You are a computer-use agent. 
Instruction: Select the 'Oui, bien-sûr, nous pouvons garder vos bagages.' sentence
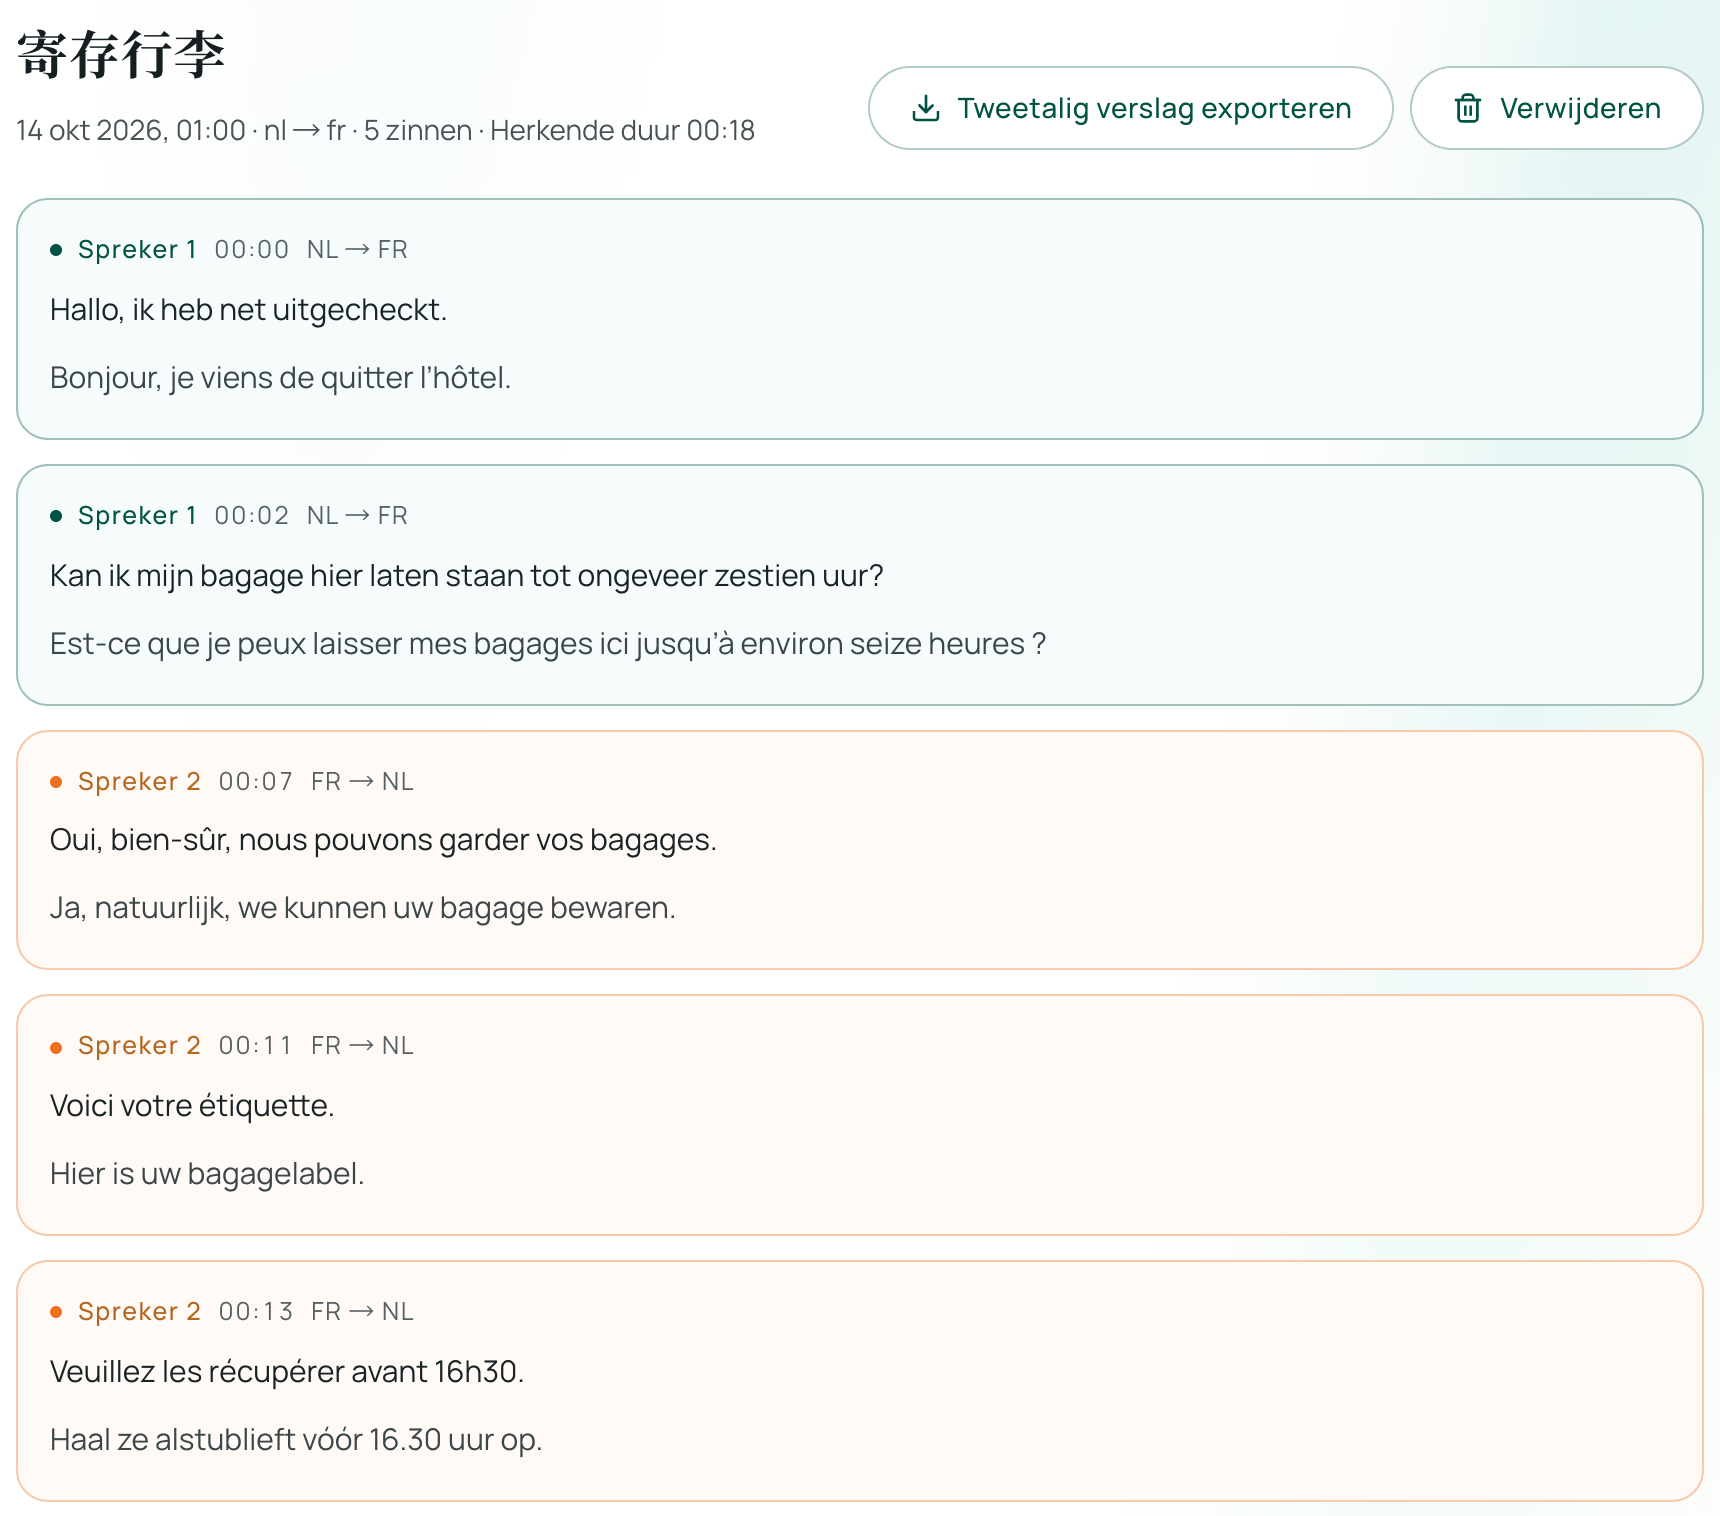(383, 840)
